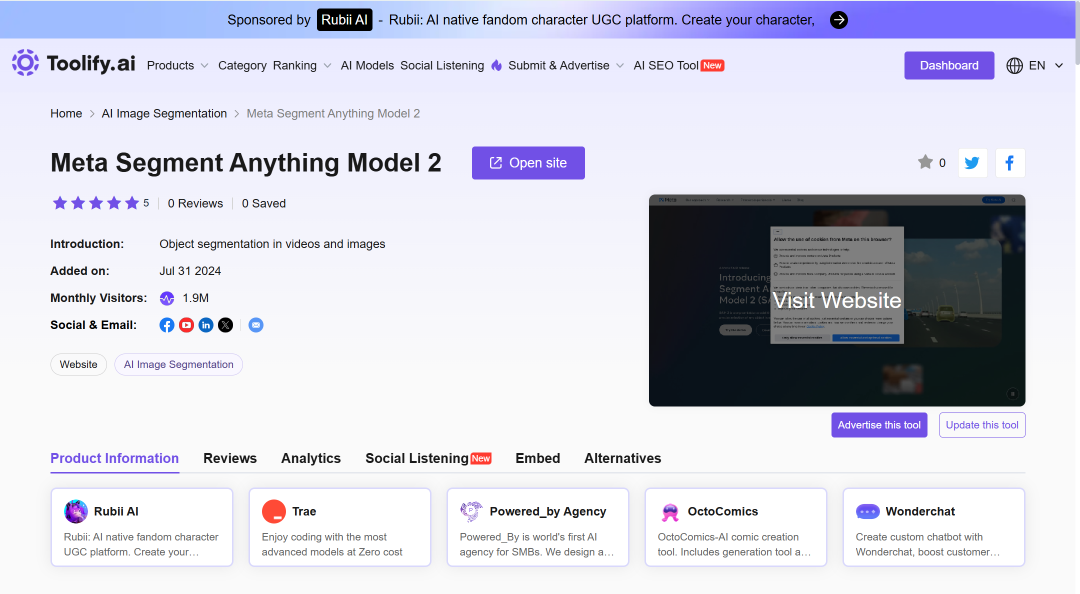
Task: Click the OctoComics octopus icon
Action: point(670,511)
